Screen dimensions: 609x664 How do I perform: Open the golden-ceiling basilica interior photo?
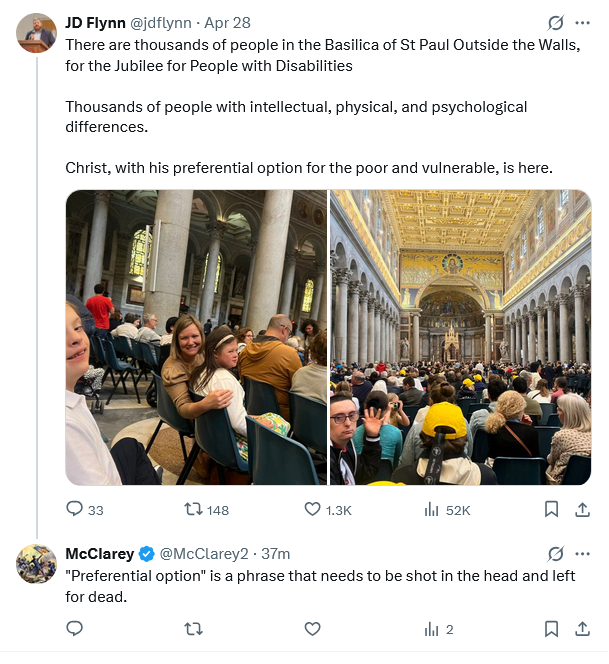(x=460, y=337)
